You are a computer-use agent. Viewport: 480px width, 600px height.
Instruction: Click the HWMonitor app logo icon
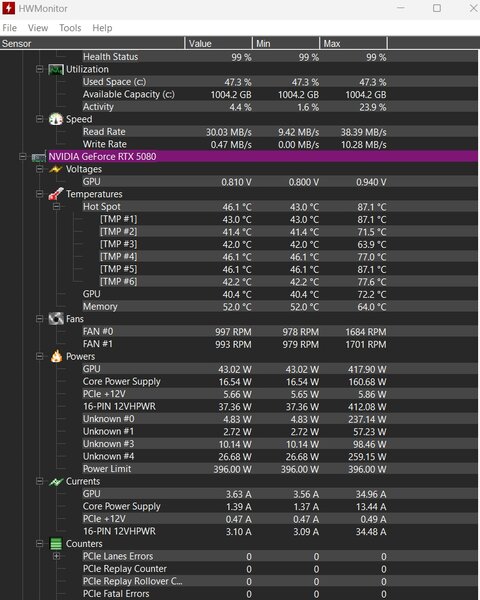[8, 8]
